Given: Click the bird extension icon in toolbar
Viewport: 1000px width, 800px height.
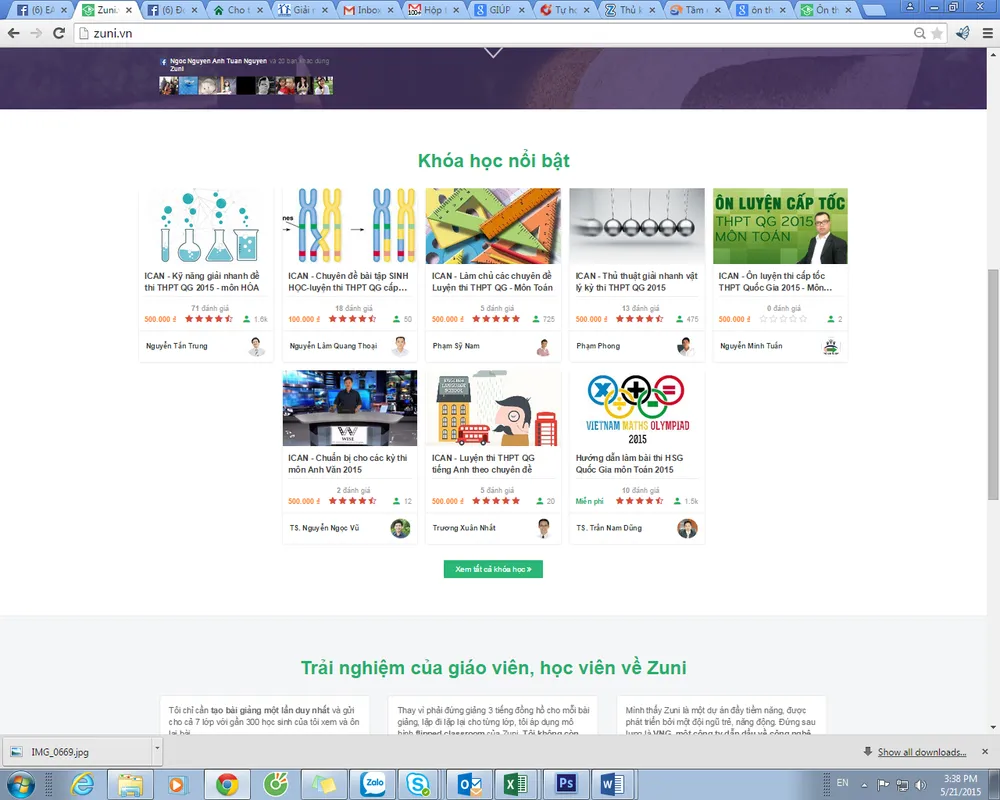Looking at the screenshot, I should pos(963,33).
